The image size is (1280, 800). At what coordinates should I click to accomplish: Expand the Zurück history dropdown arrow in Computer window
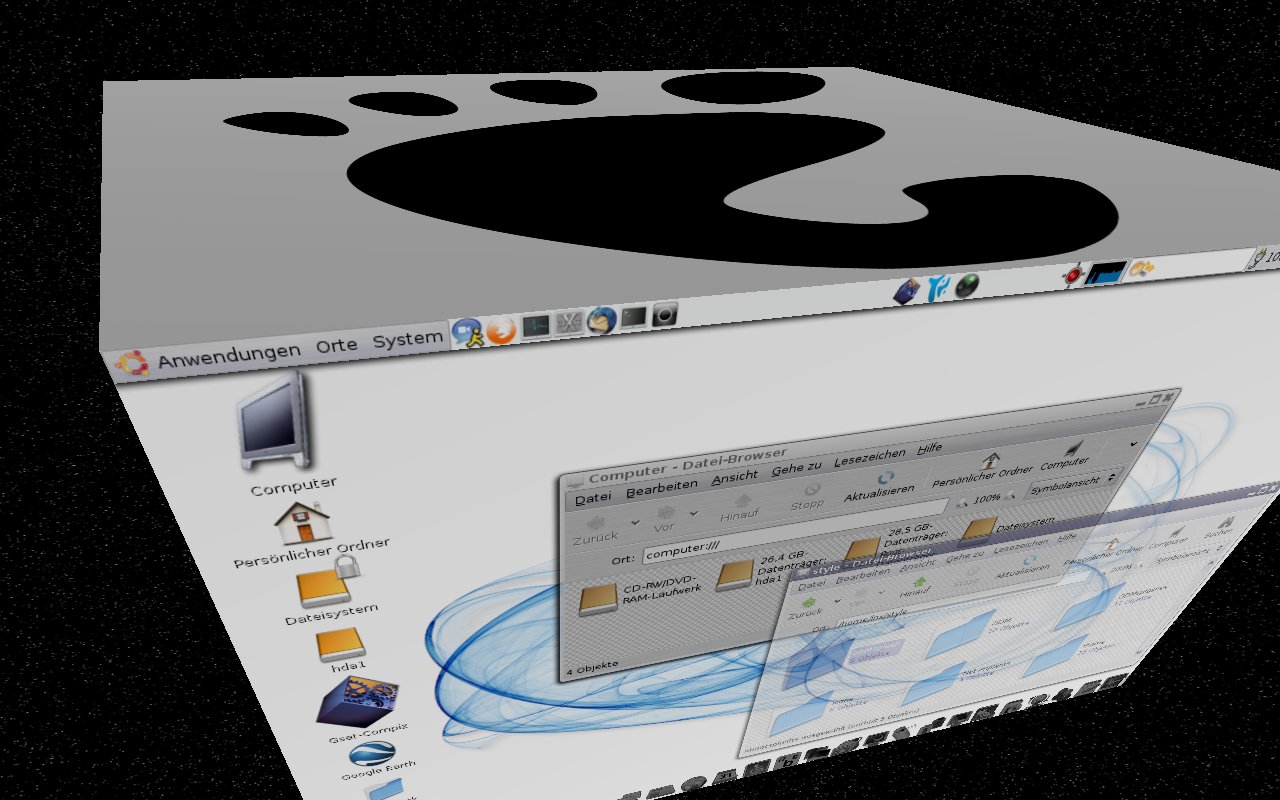tap(634, 523)
